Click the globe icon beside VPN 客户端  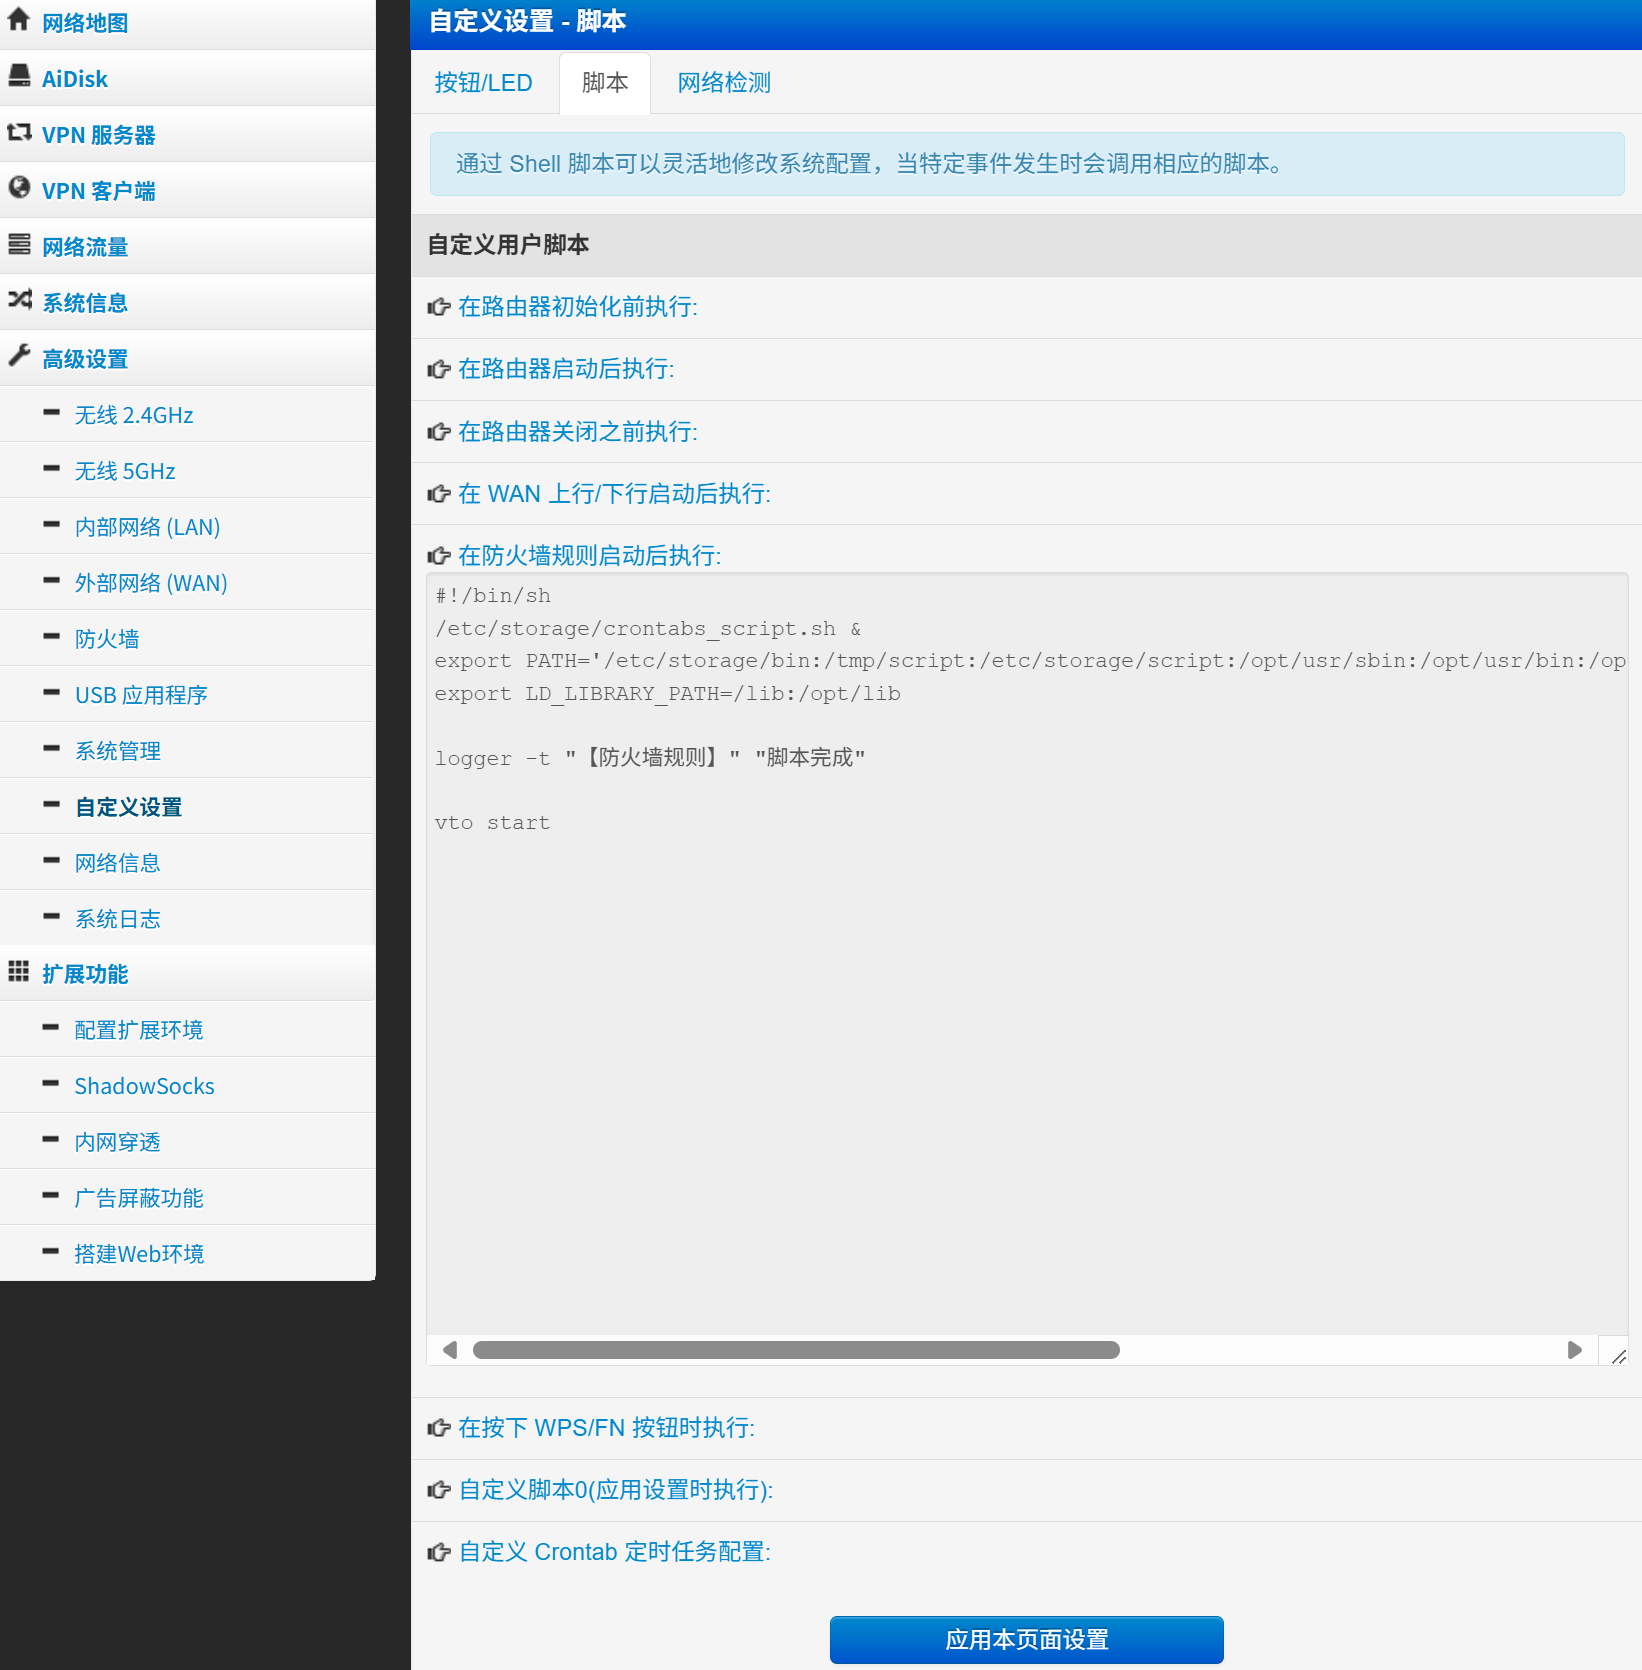point(18,188)
